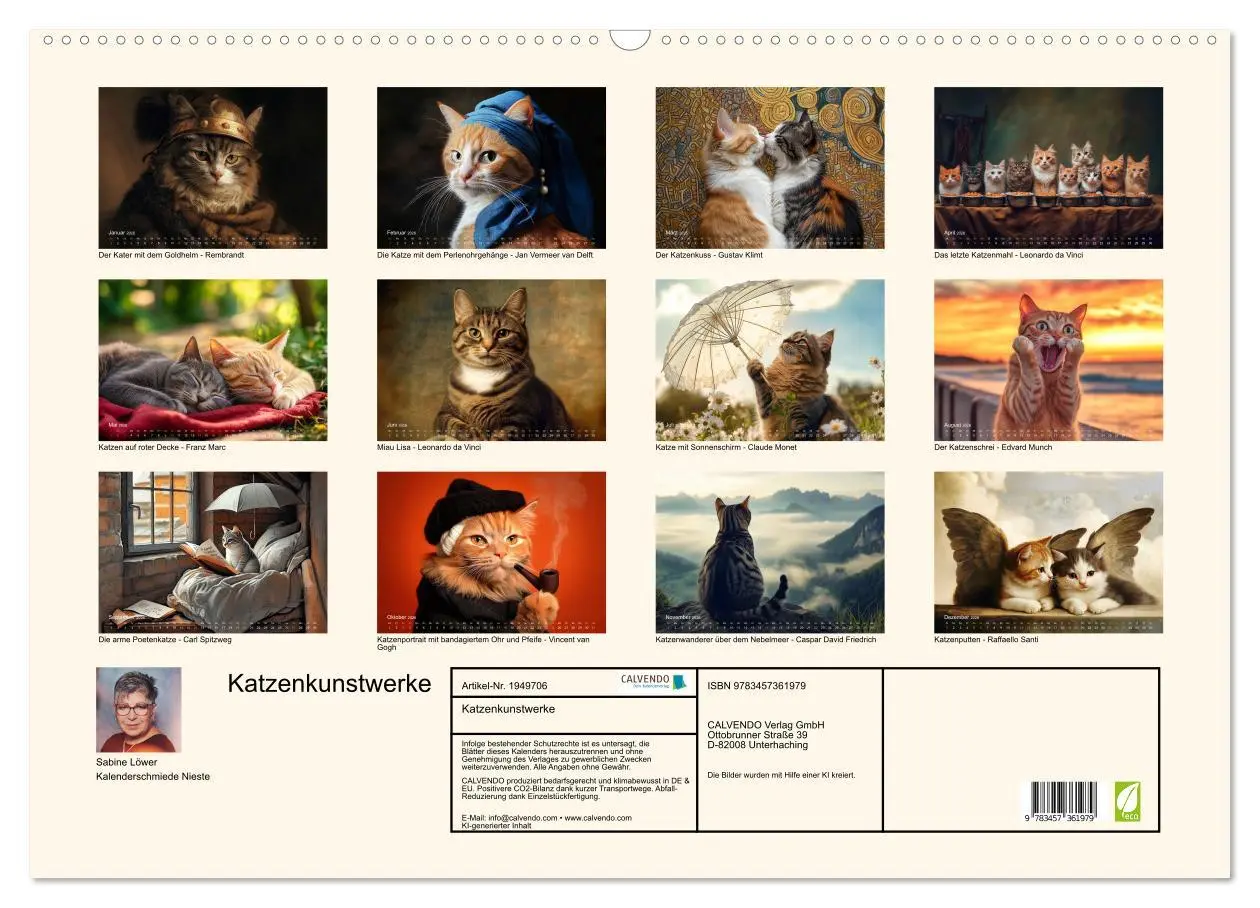Click the large 'Katzenkunstwerke' title

(x=330, y=684)
